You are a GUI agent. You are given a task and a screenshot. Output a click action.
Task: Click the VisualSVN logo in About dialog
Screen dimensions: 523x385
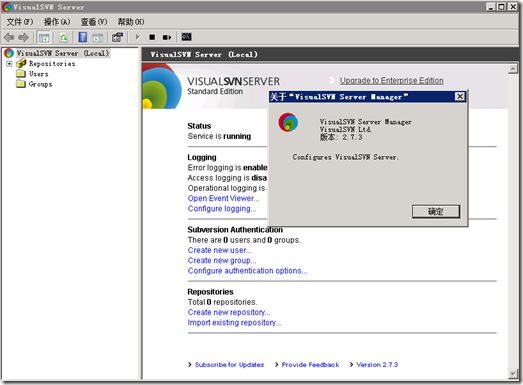click(x=288, y=122)
